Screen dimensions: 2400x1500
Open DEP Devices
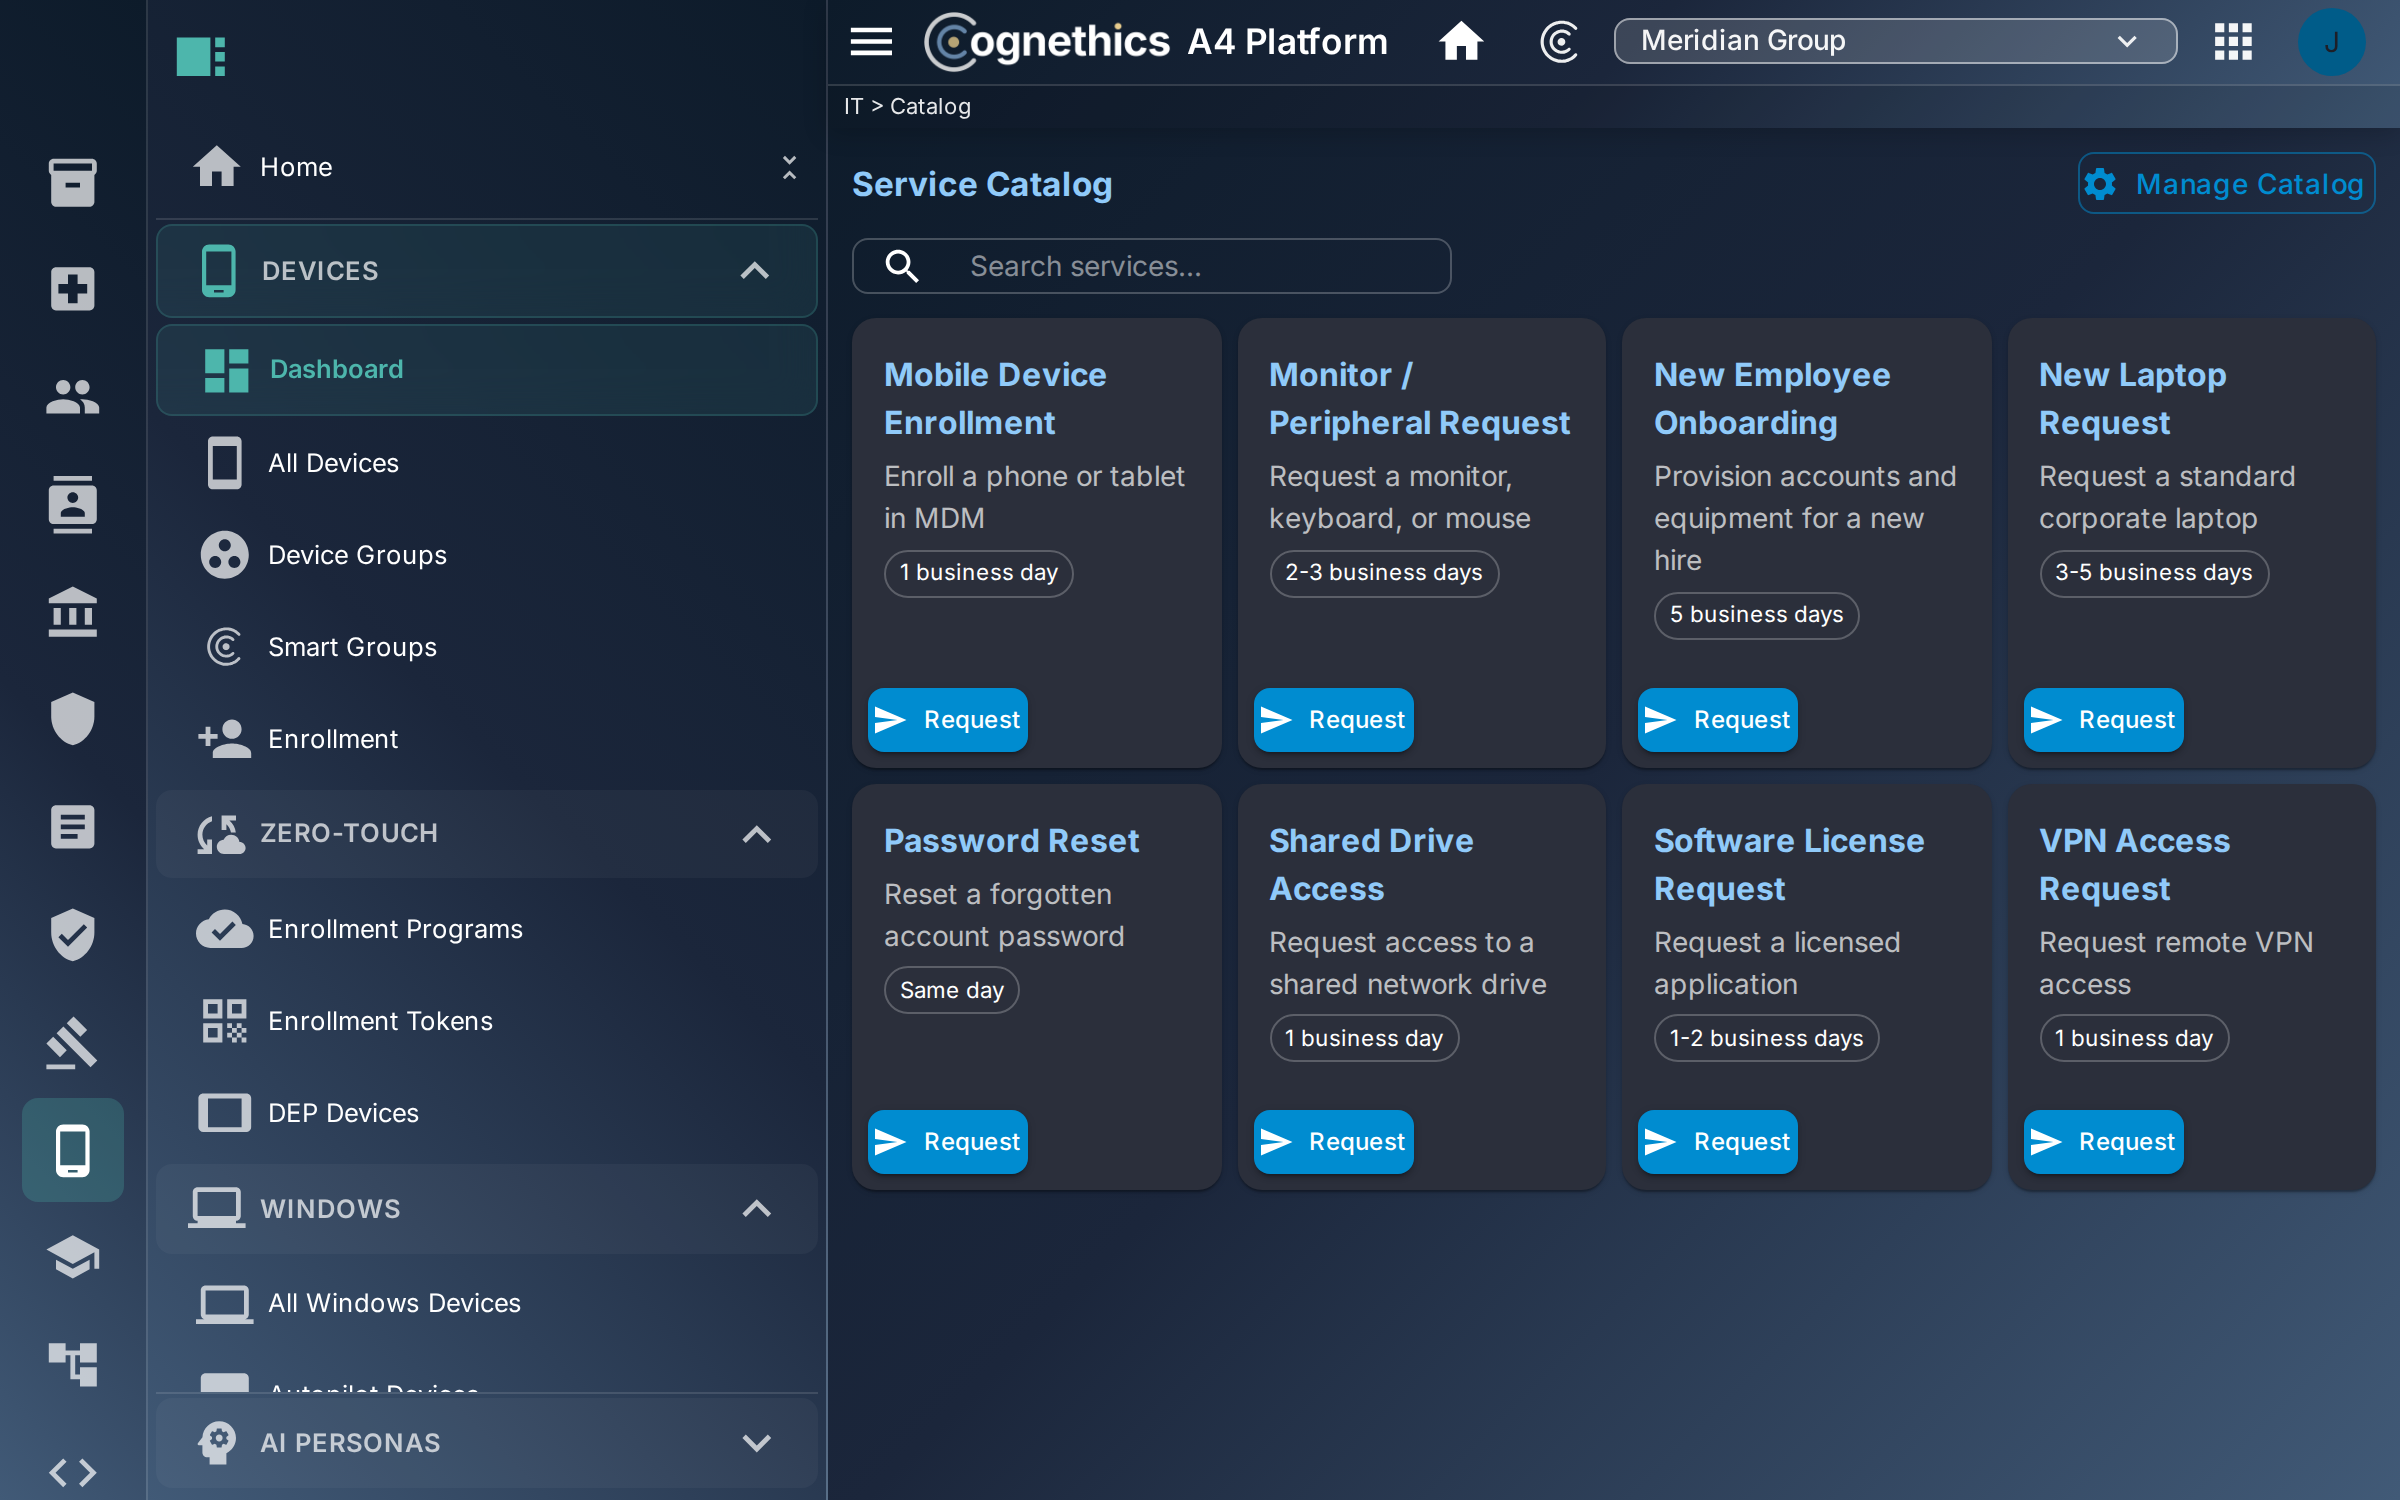coord(486,1113)
